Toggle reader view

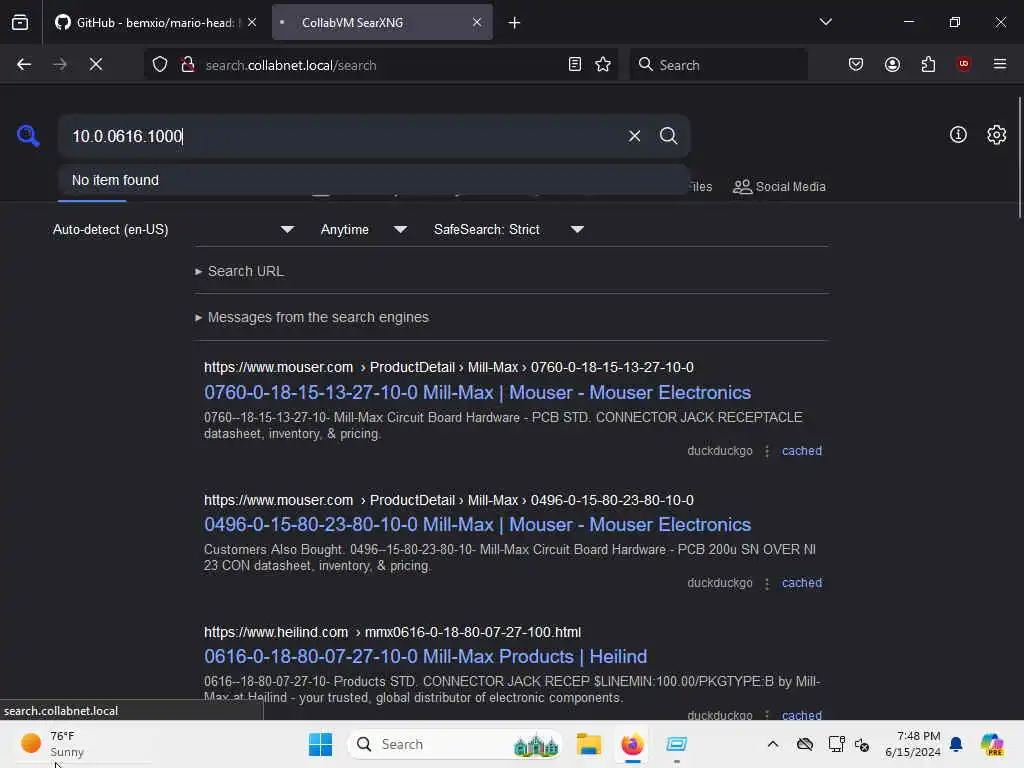tap(575, 64)
